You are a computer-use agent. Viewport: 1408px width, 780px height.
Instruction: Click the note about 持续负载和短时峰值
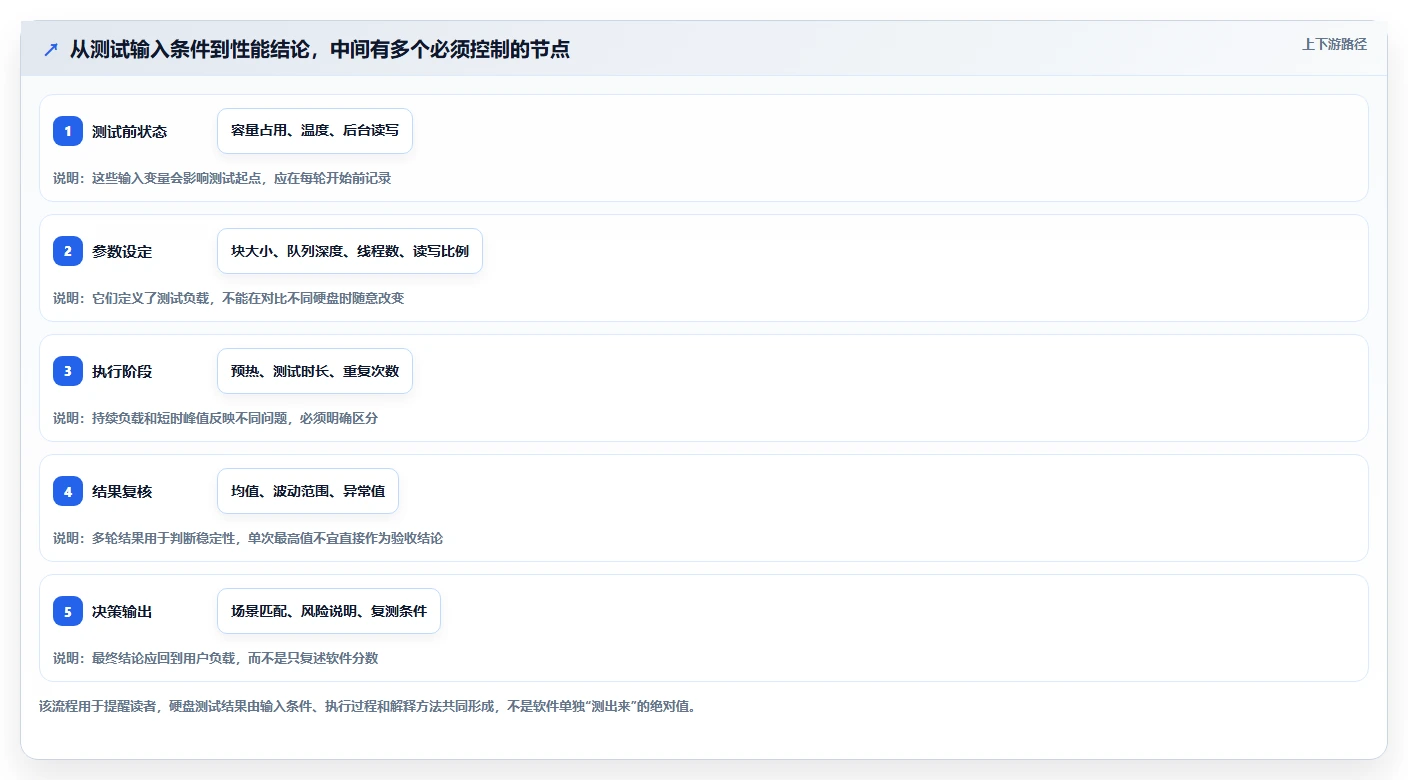point(216,418)
